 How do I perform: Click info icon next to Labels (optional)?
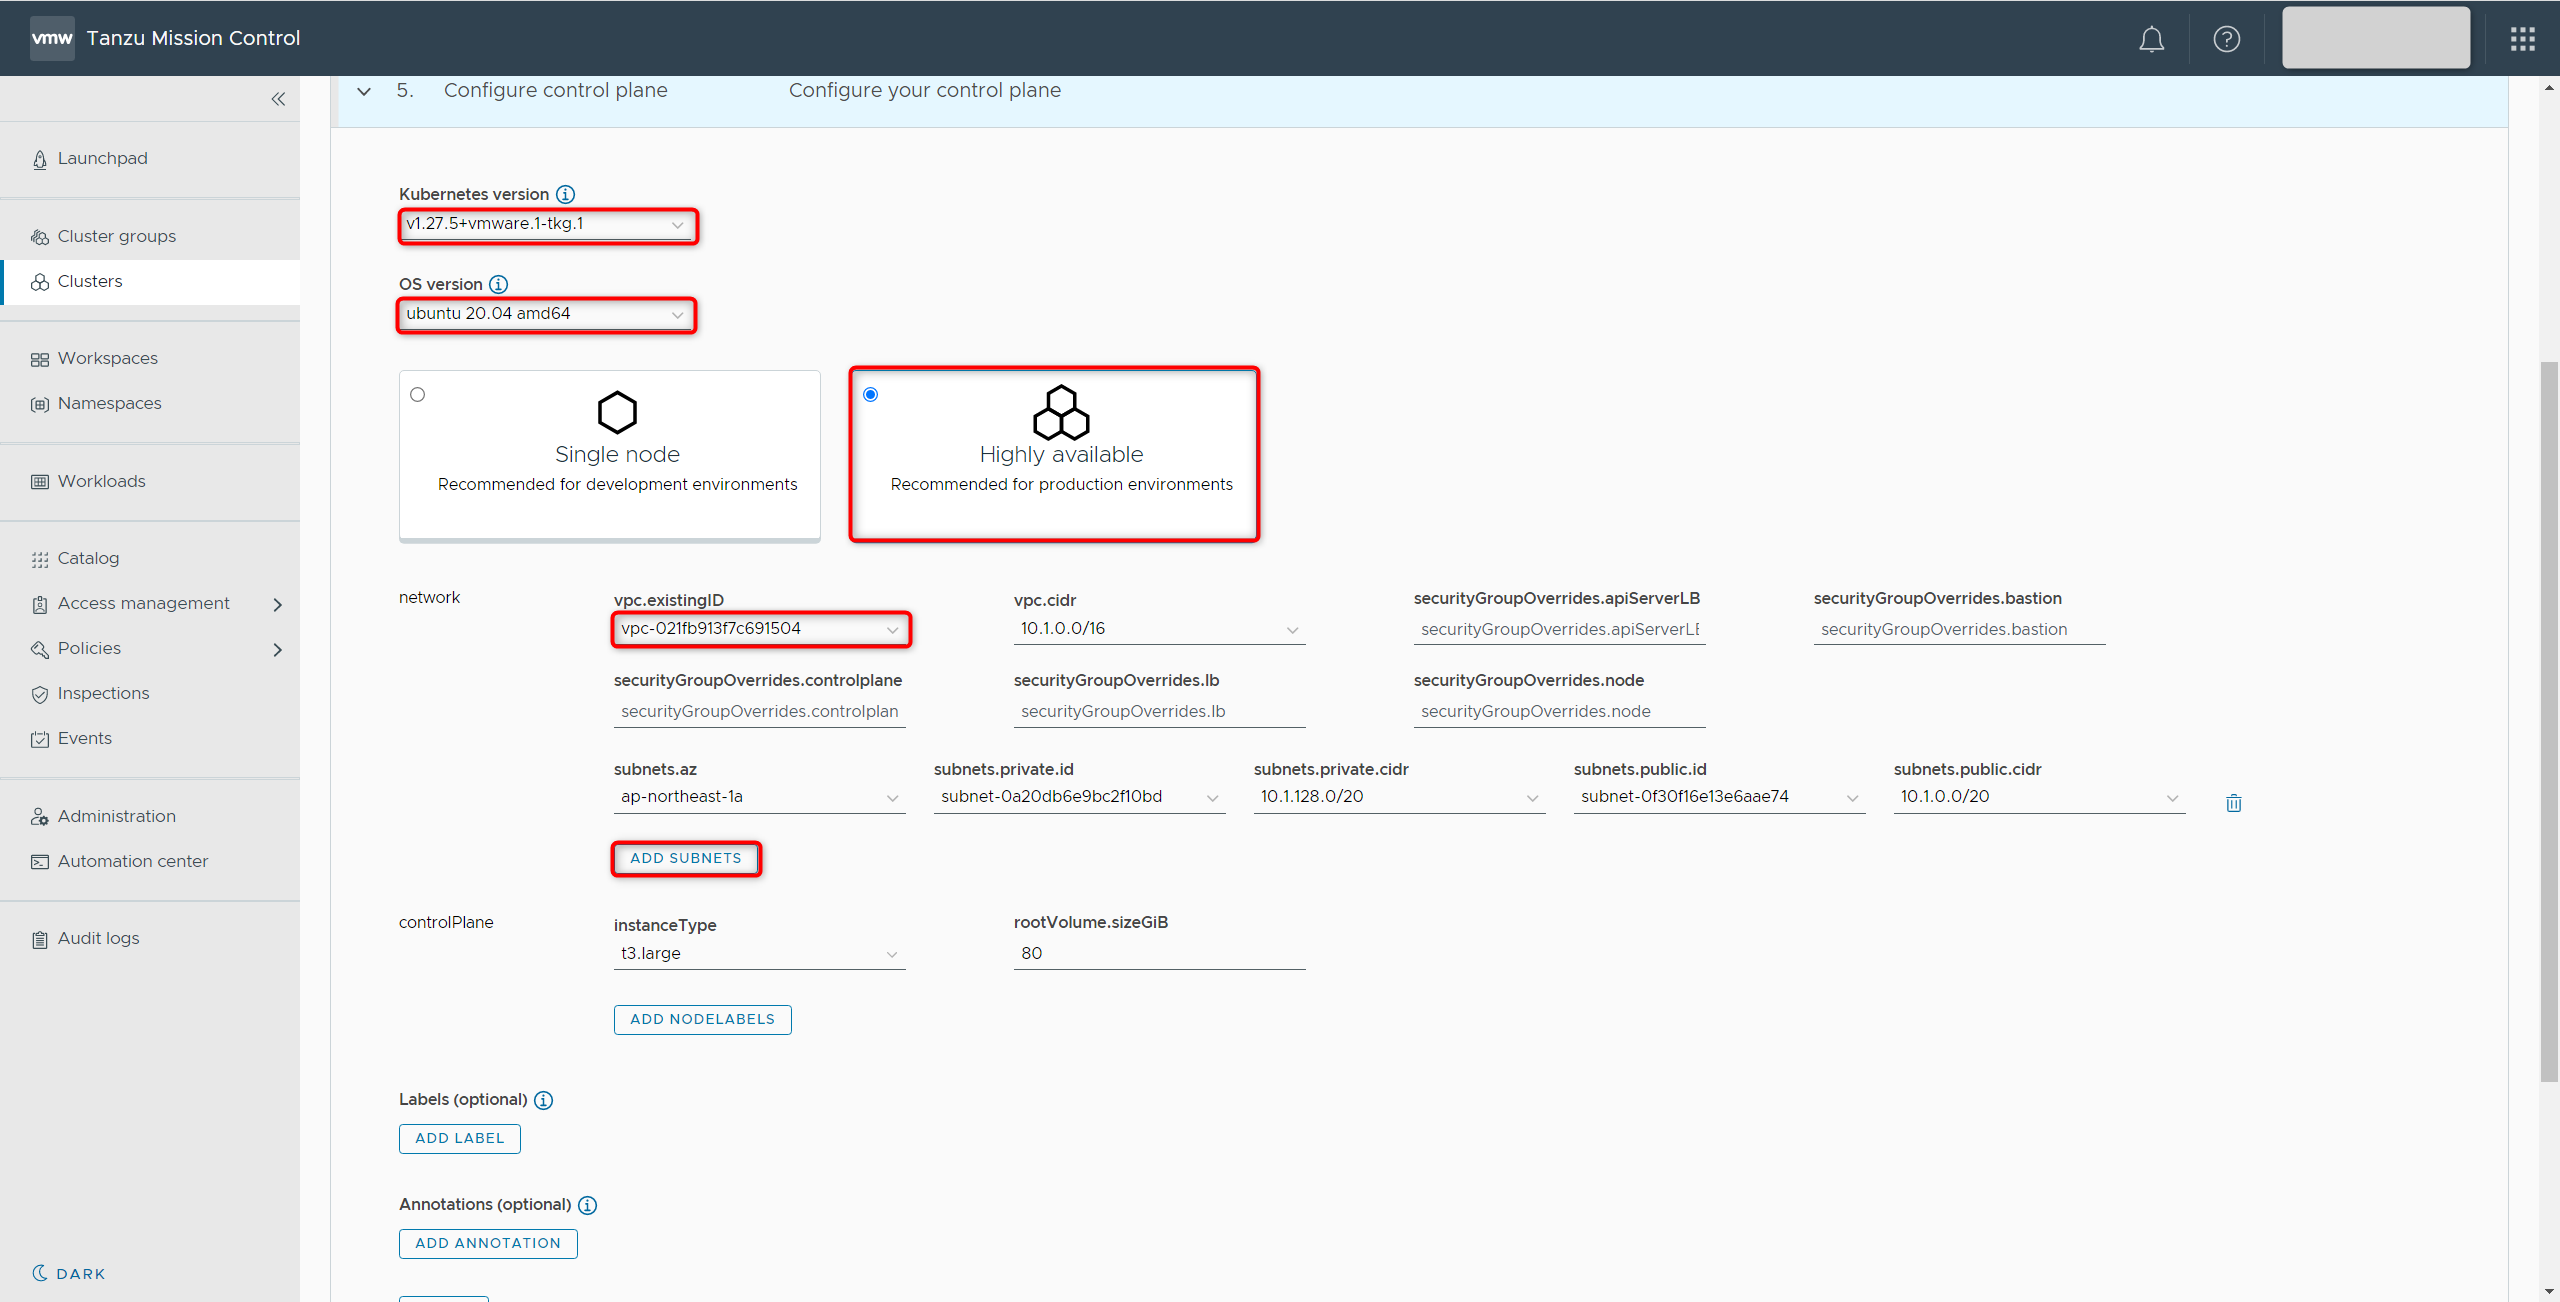[543, 1100]
